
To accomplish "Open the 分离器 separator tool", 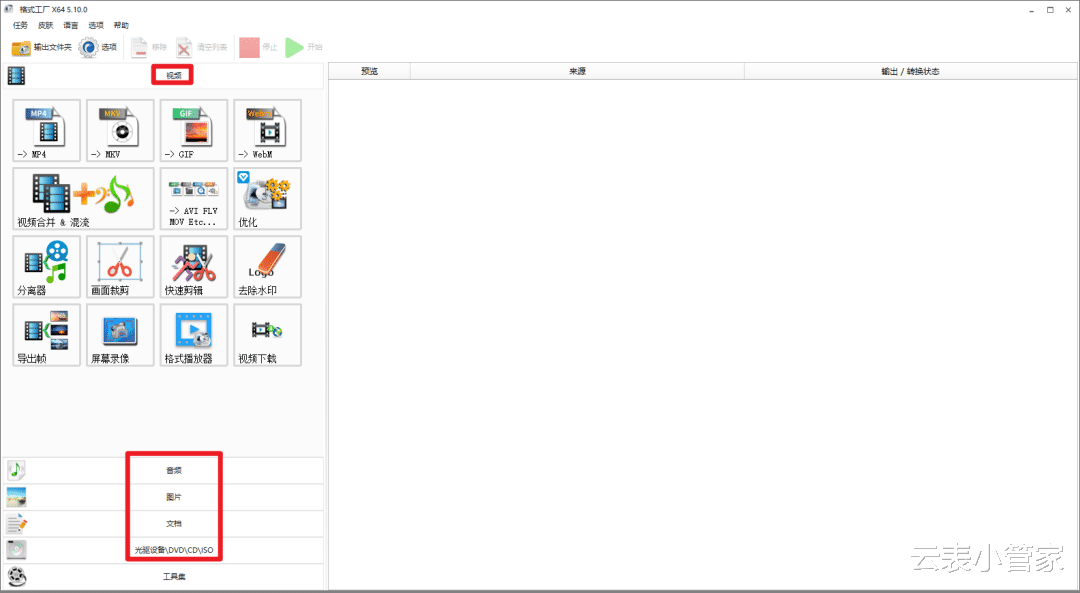I will pos(47,267).
